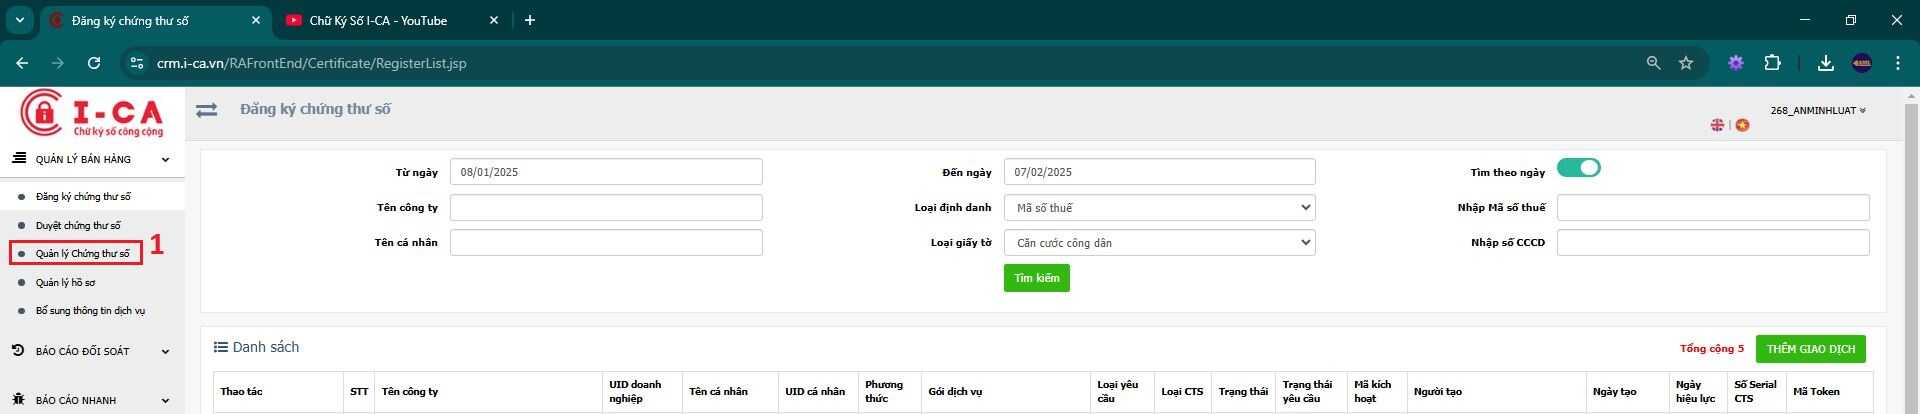Screen dimensions: 1920x414
Task: Add a new browser tab
Action: [530, 20]
